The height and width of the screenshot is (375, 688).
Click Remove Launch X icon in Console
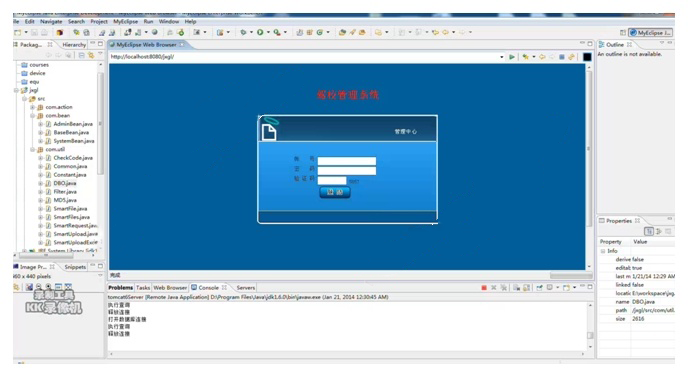[x=494, y=288]
